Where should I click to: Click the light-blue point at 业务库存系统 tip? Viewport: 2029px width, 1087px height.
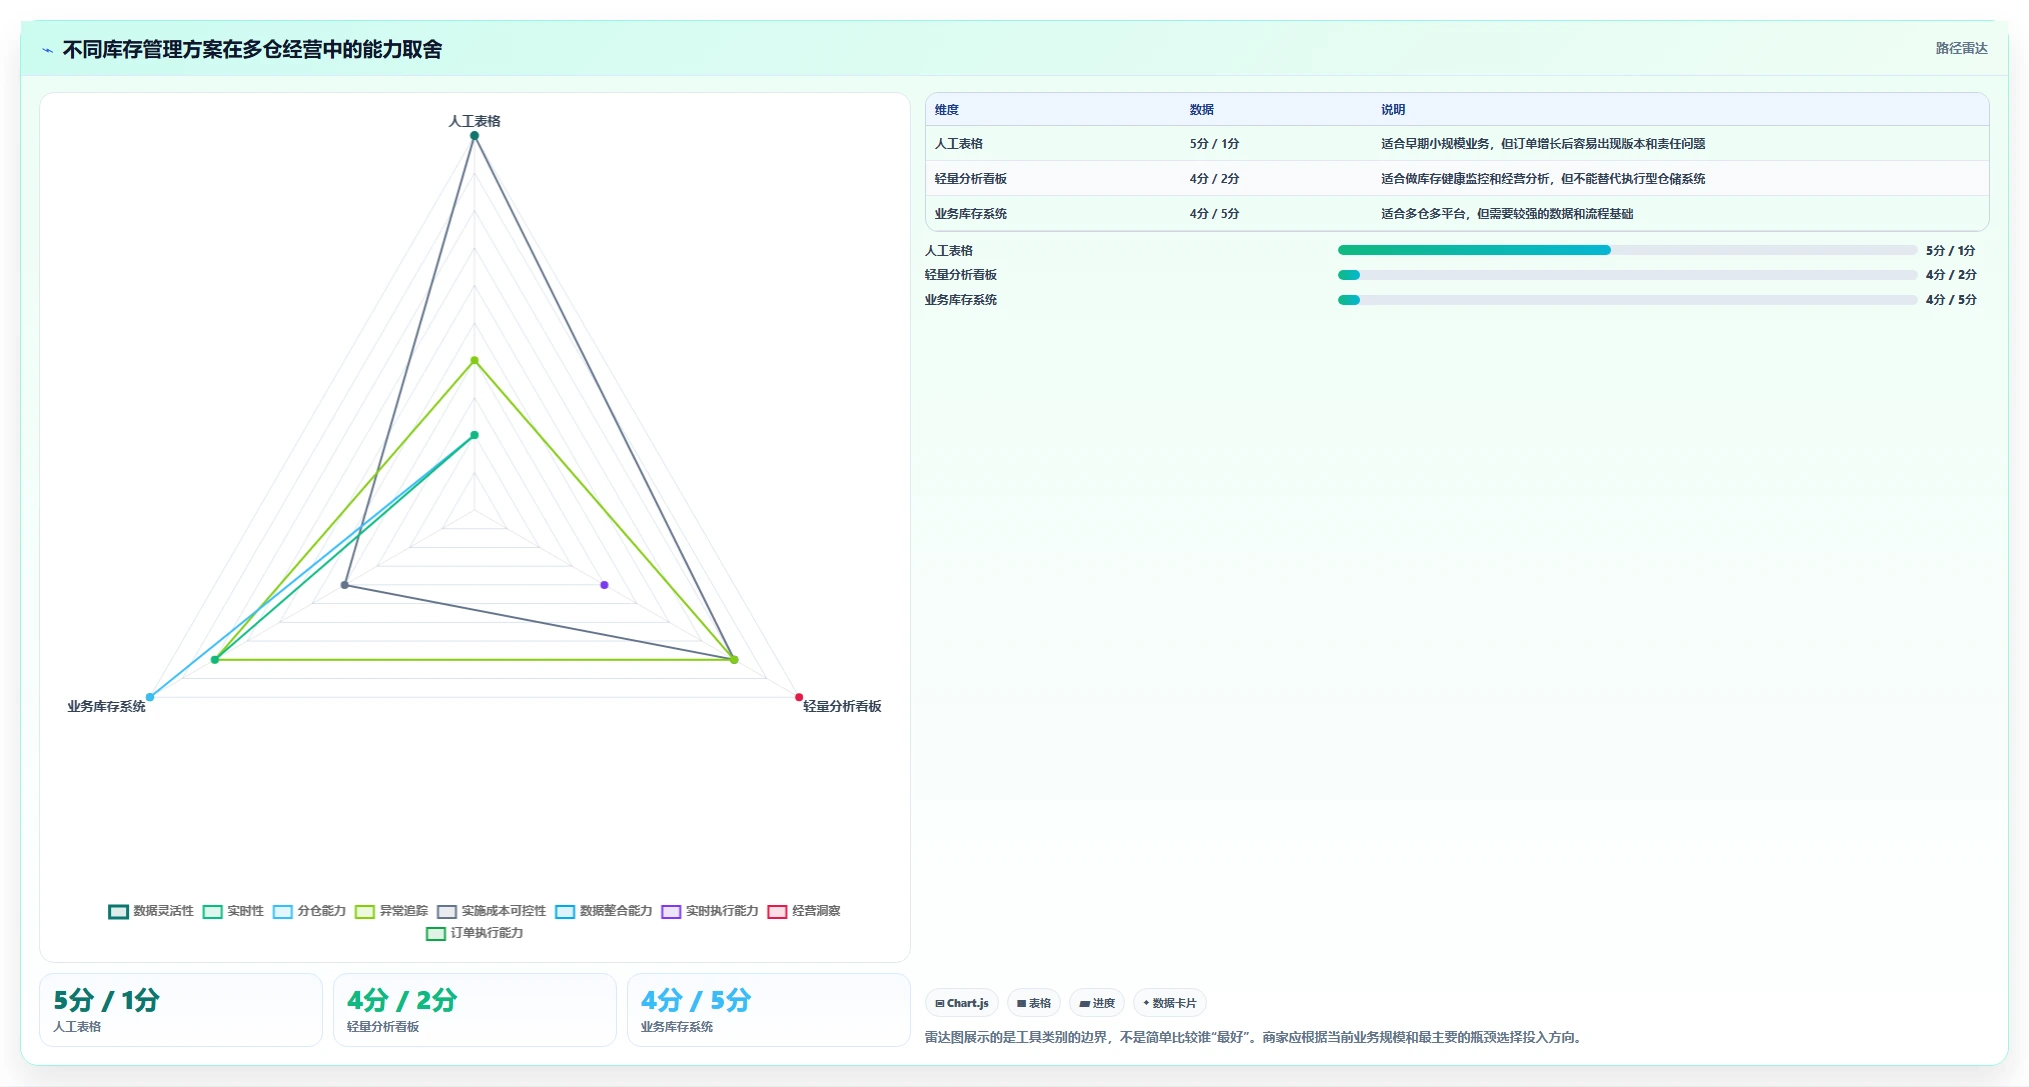point(150,697)
